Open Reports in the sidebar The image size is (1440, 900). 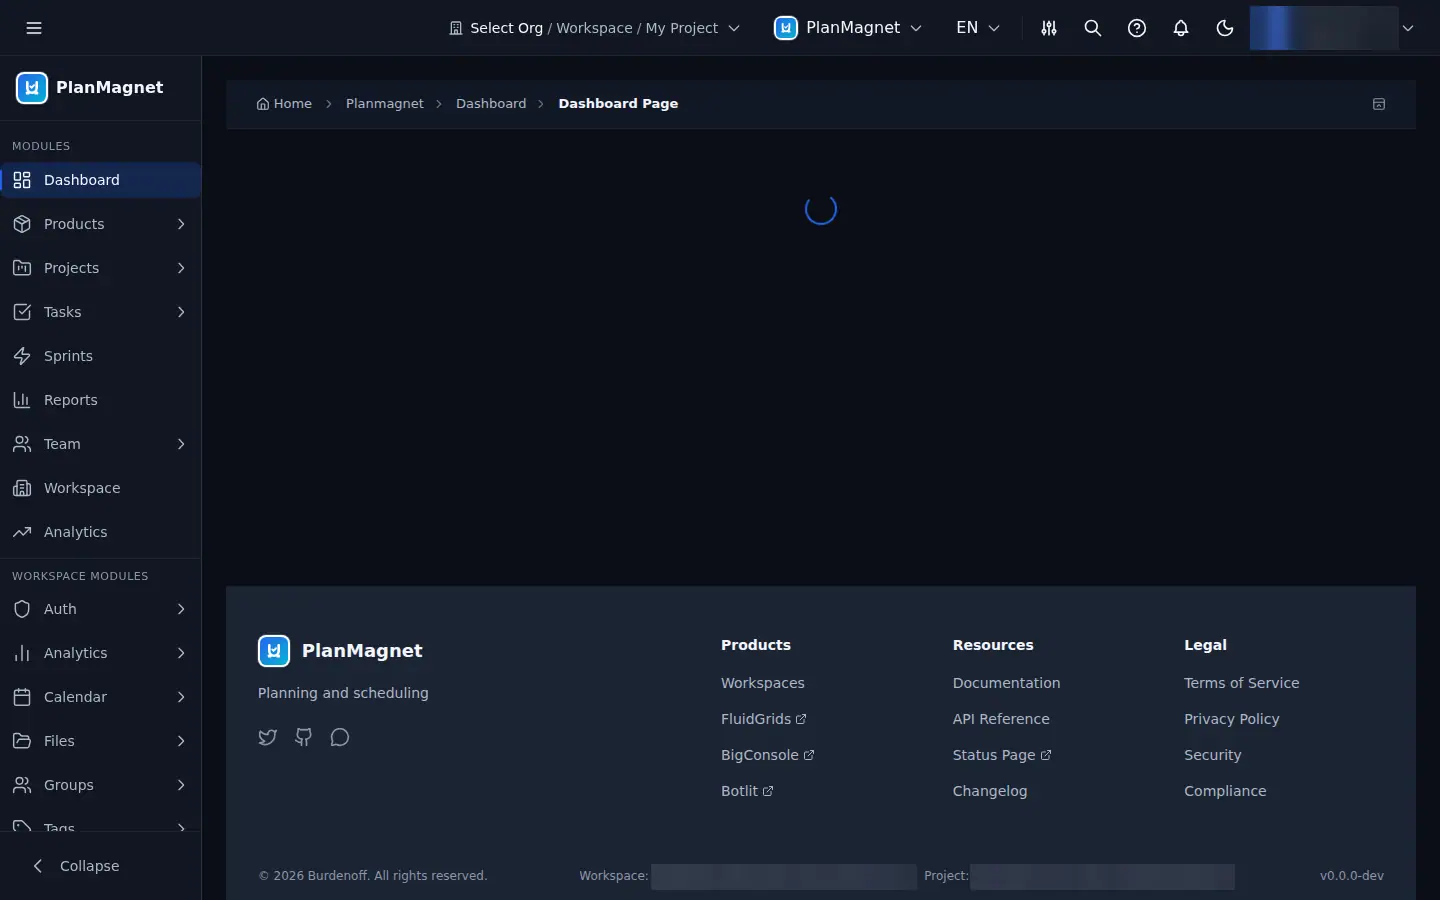coord(100,400)
